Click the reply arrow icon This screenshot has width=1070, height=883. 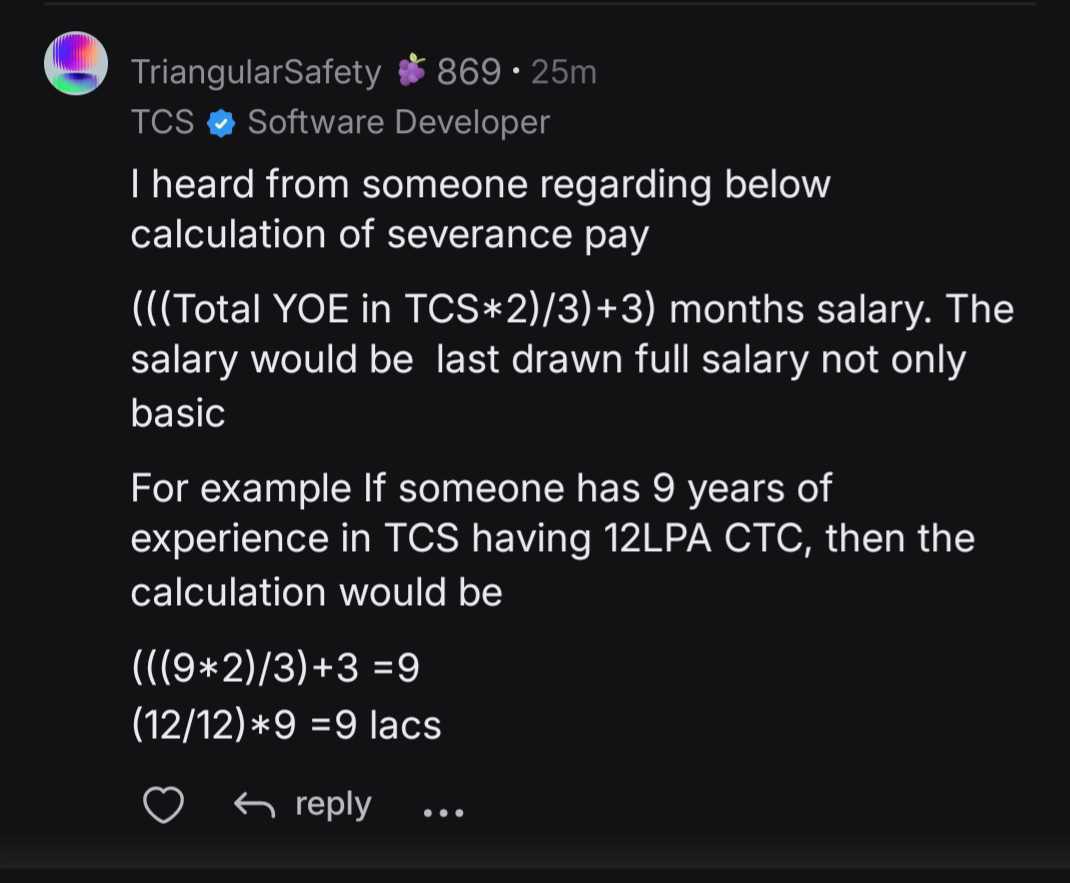252,805
